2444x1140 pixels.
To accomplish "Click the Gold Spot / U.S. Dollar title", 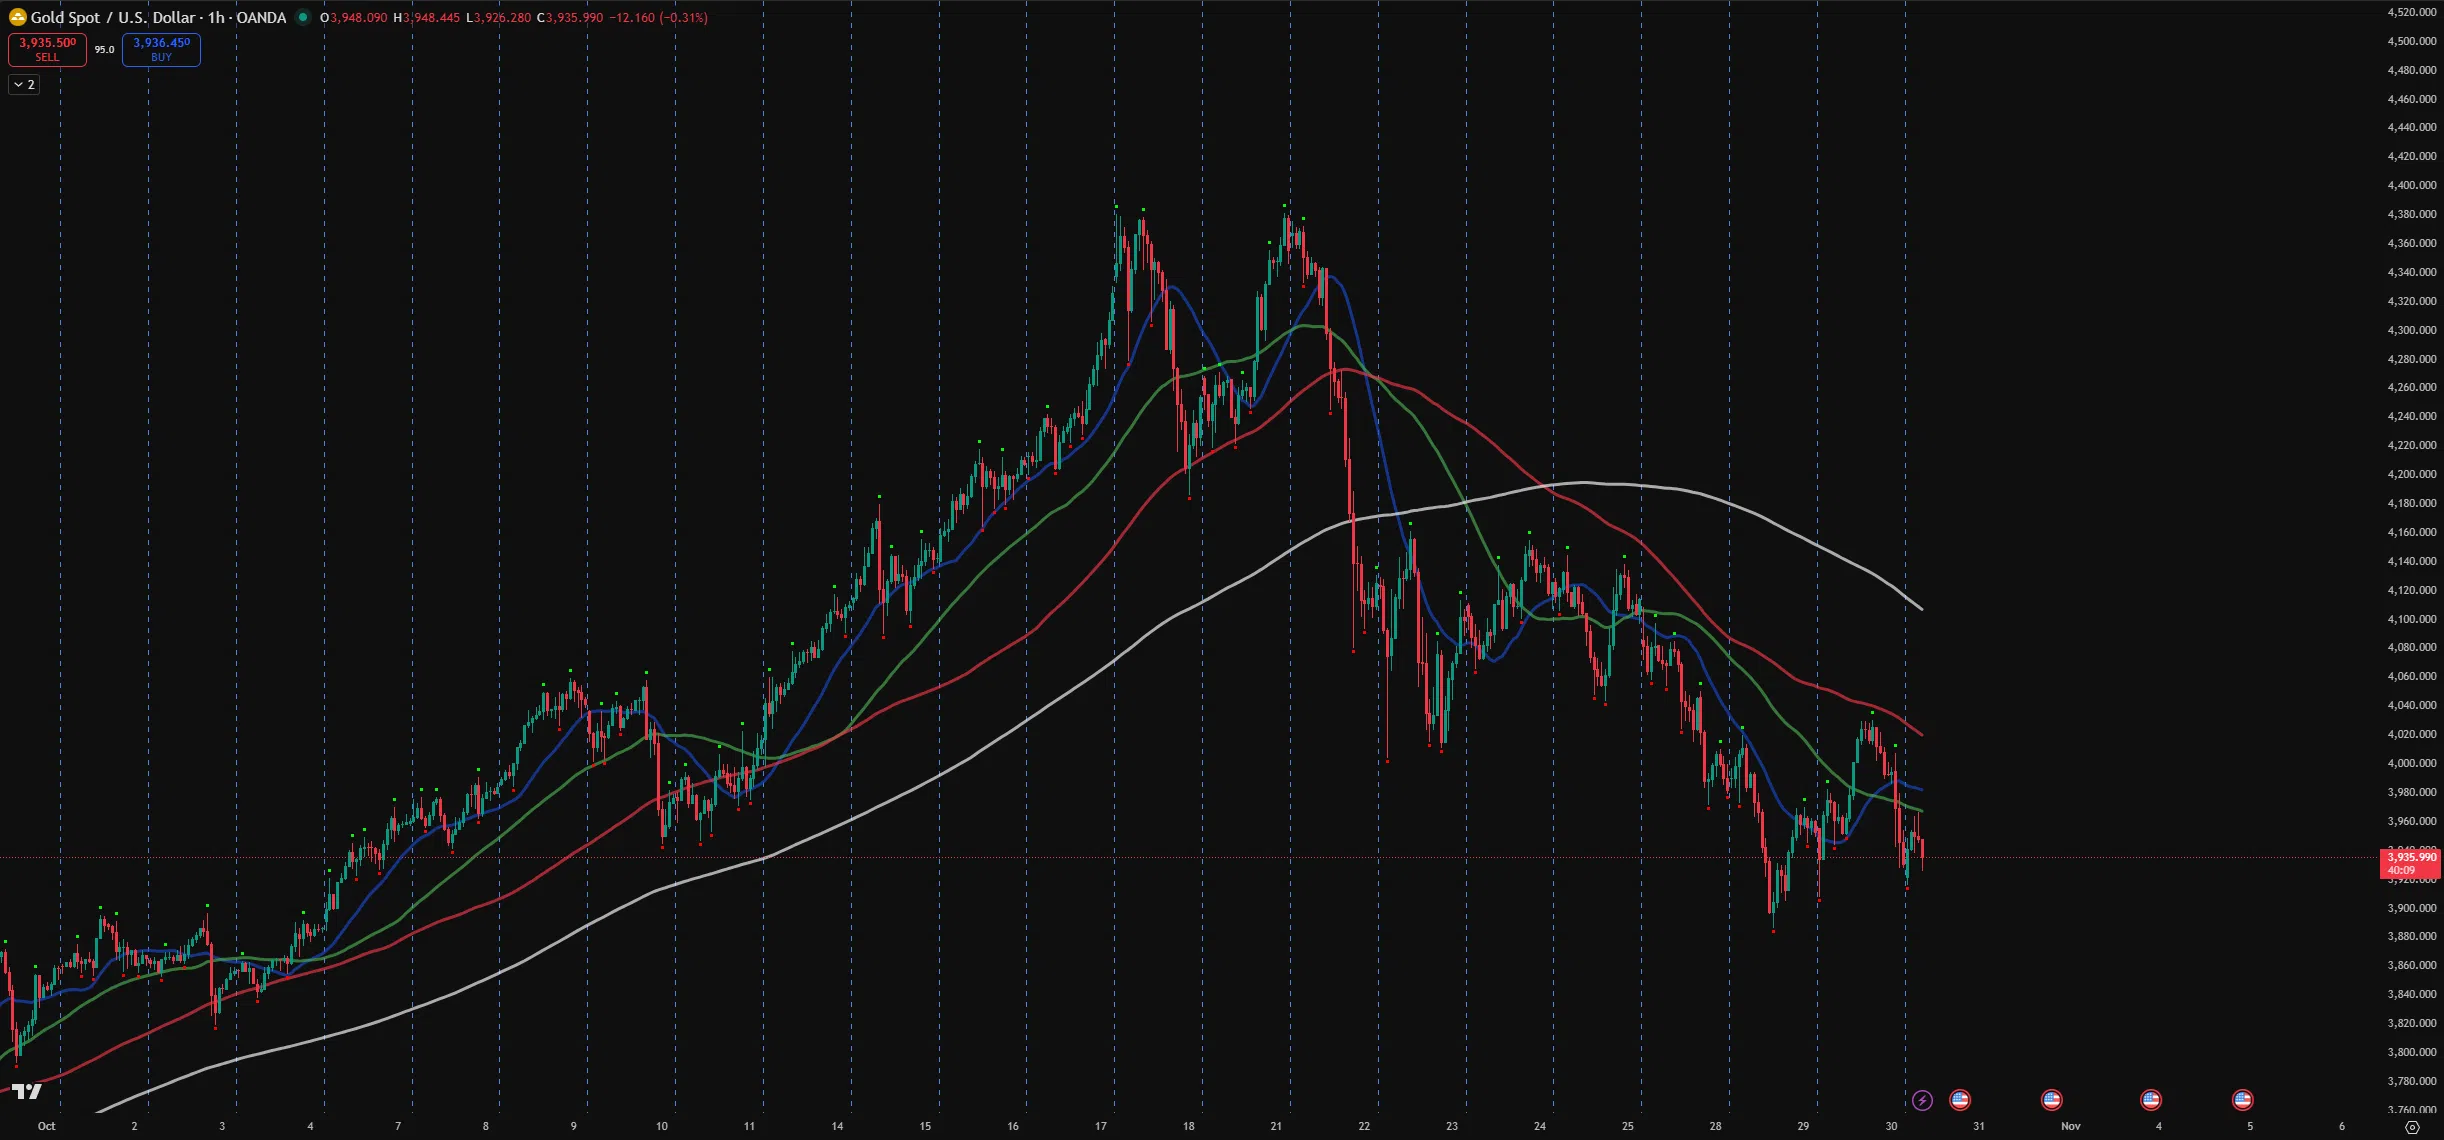I will click(x=114, y=17).
